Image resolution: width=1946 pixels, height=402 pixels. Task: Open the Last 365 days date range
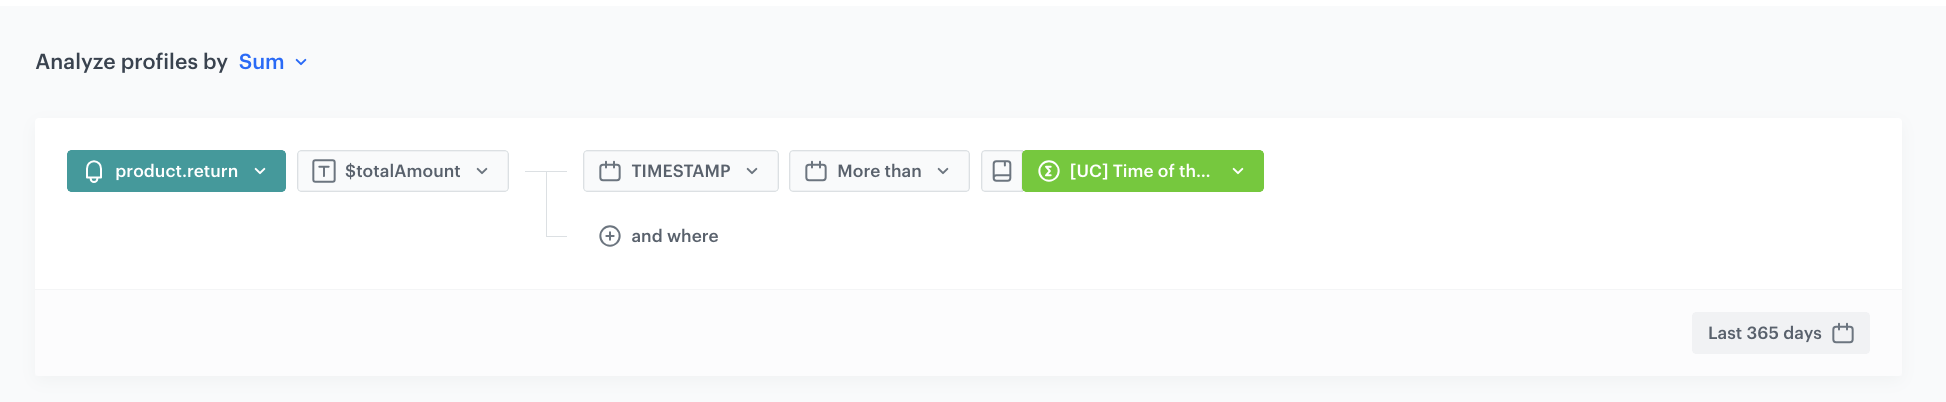(1764, 333)
